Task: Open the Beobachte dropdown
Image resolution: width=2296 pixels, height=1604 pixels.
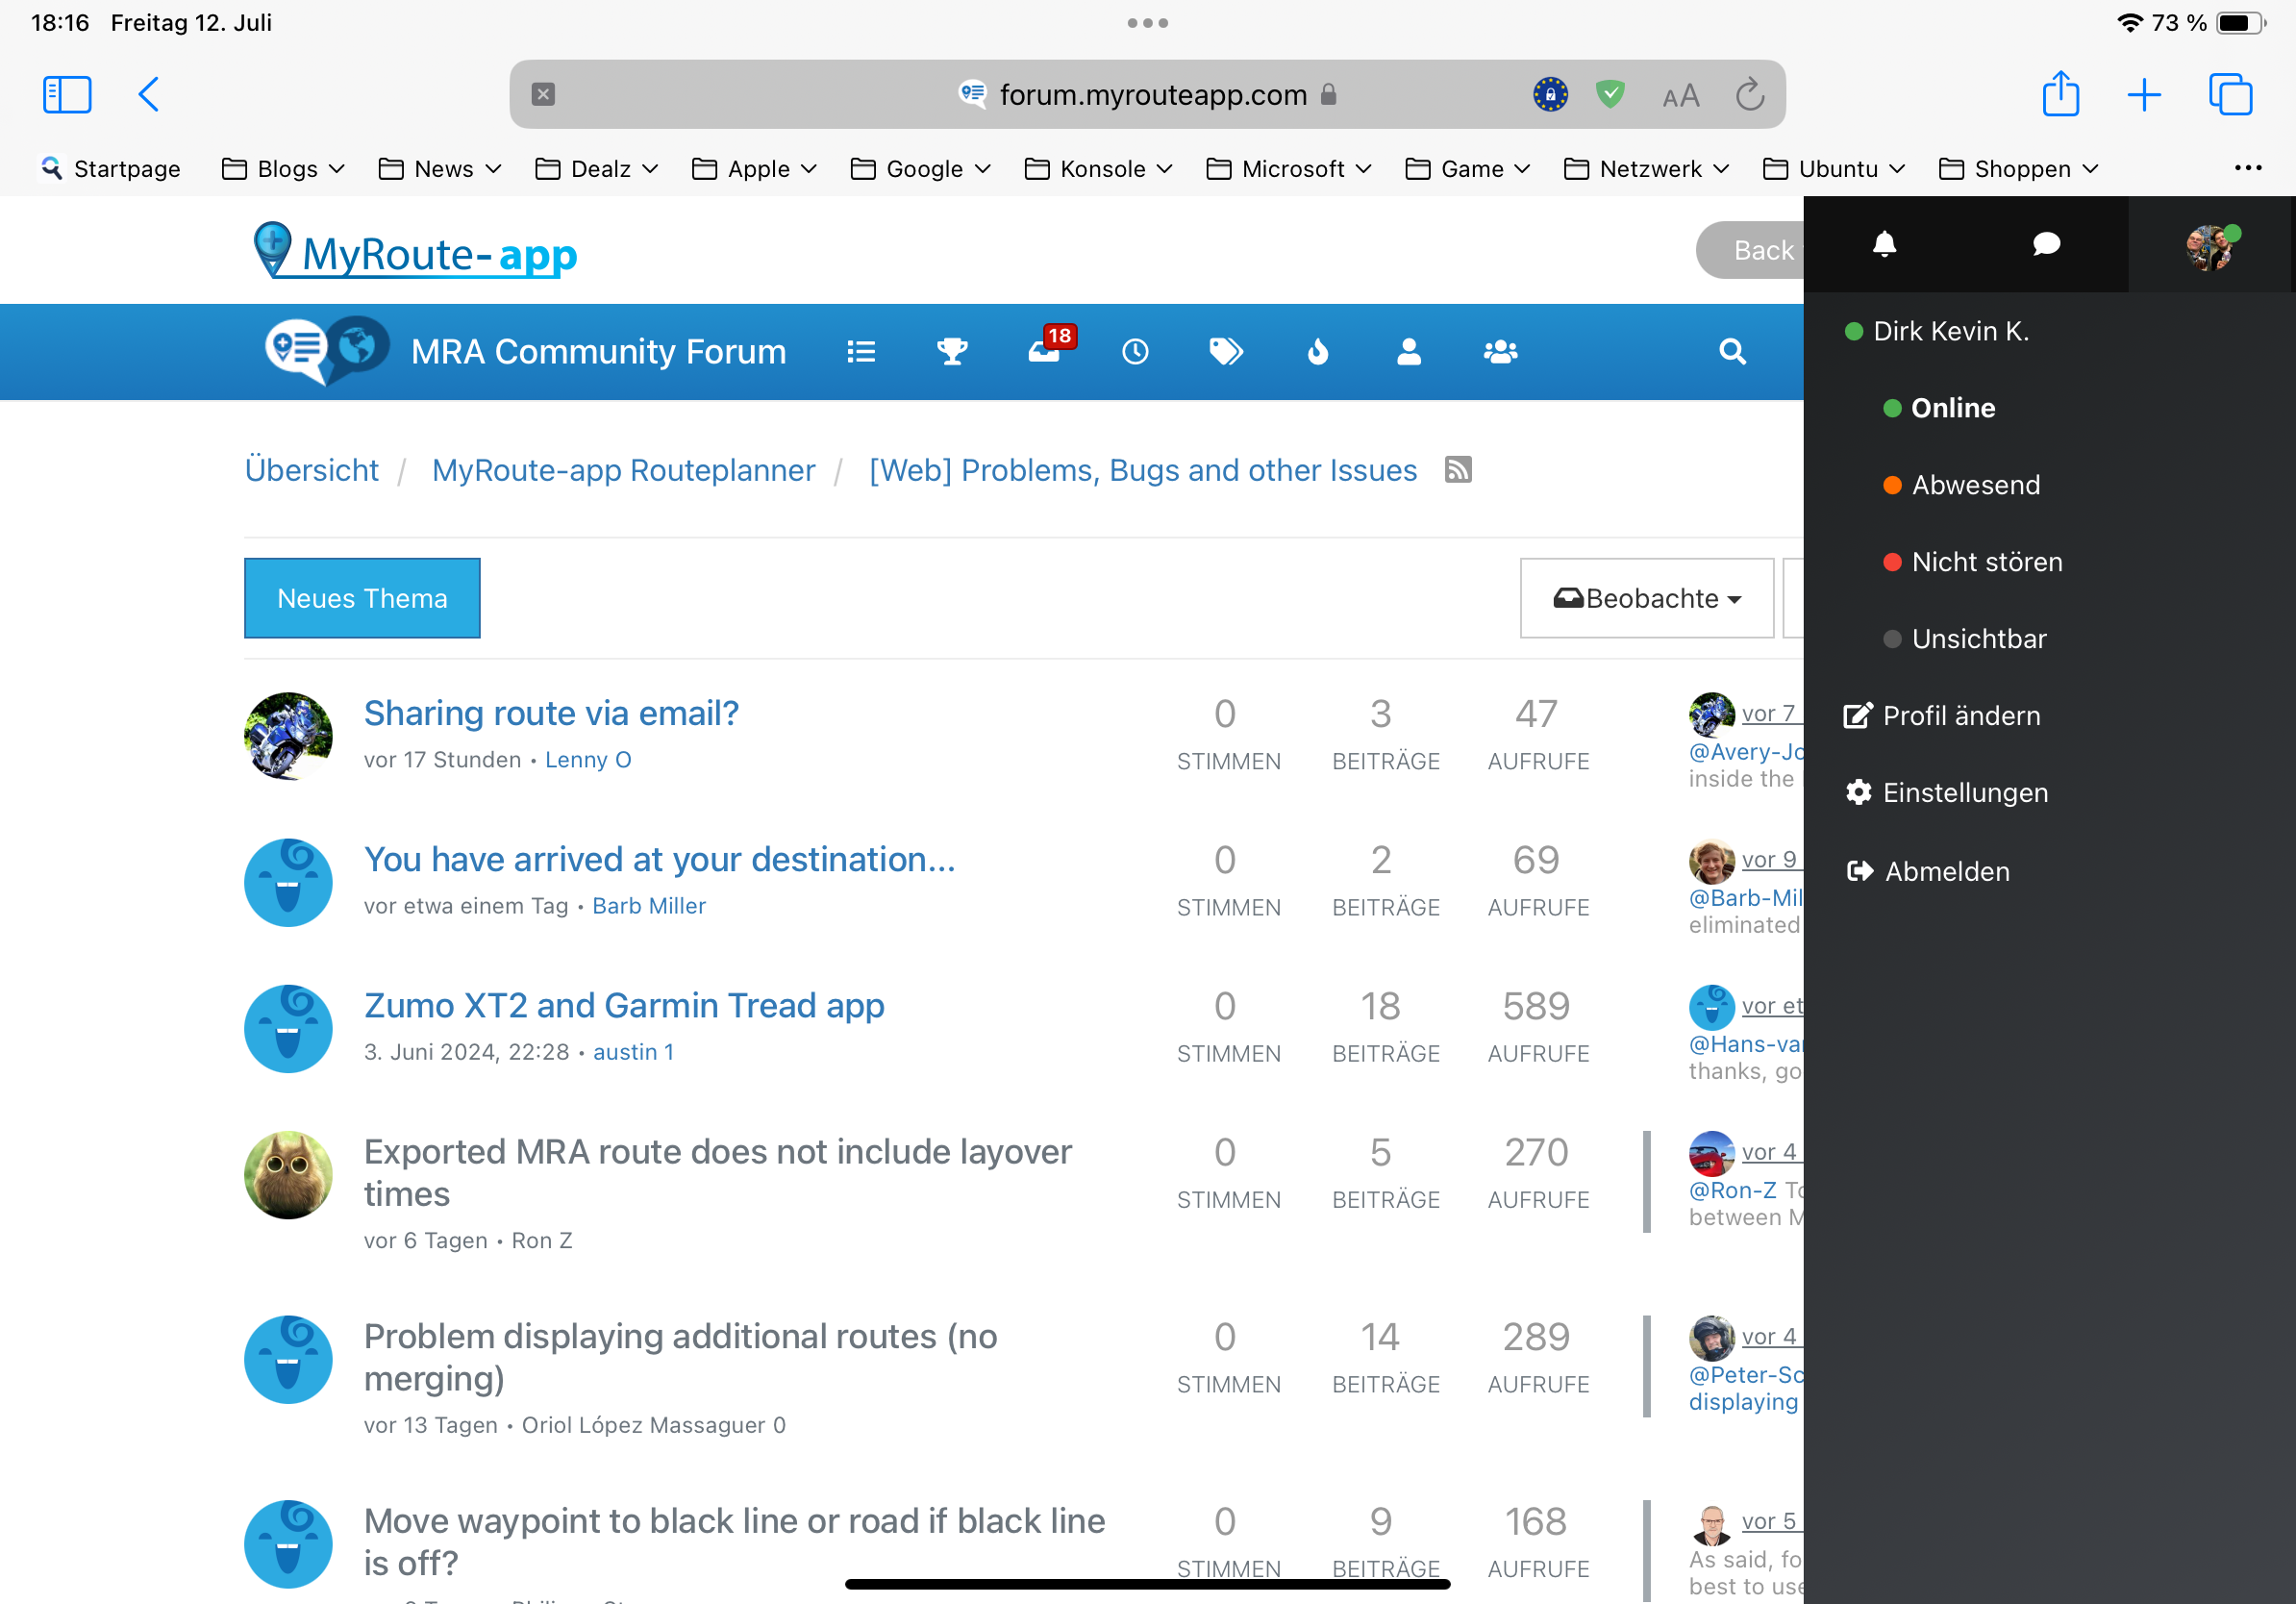Action: click(x=1647, y=598)
